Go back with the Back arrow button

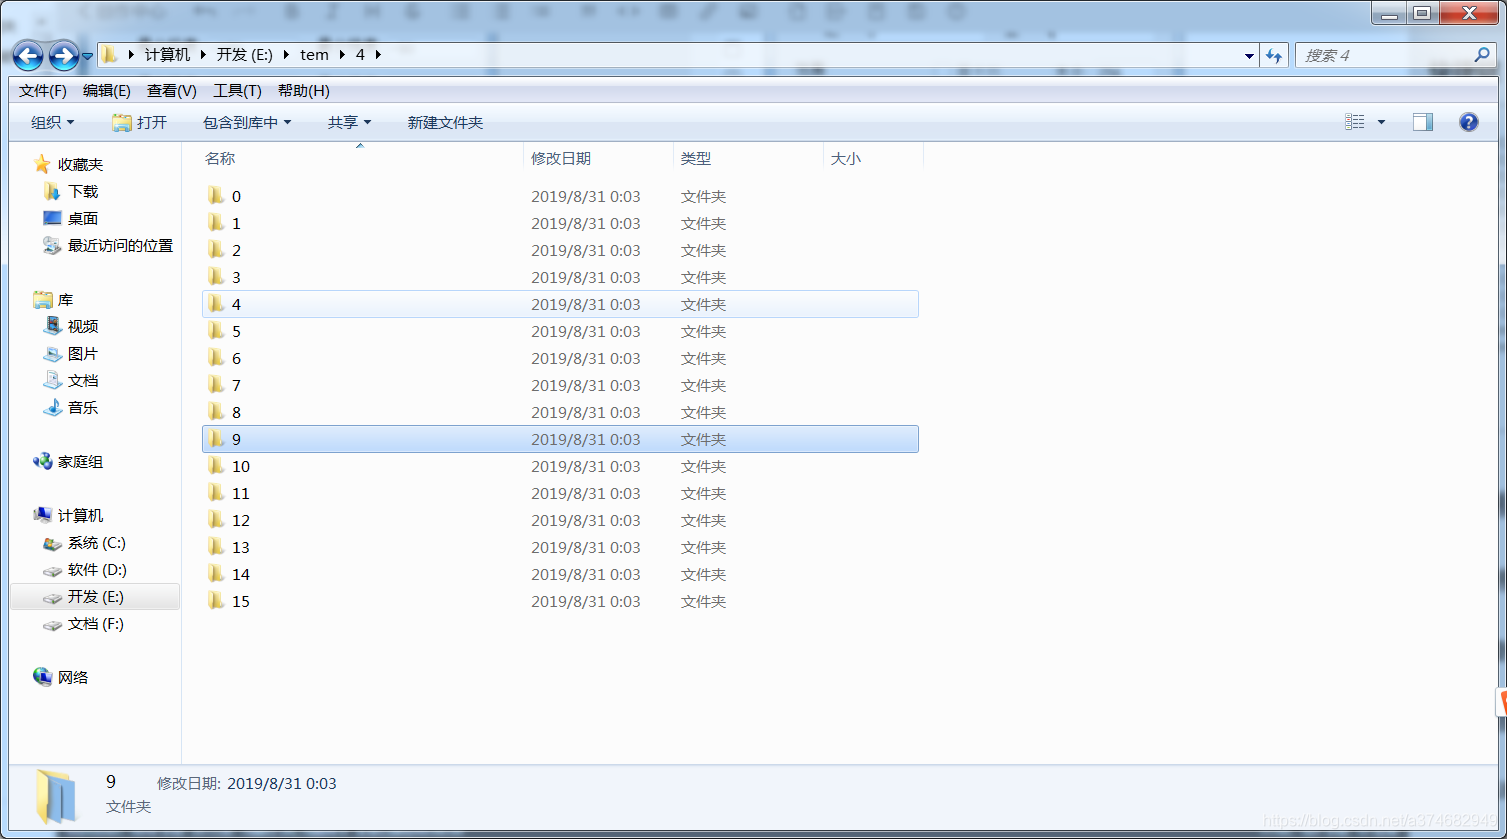tap(28, 56)
